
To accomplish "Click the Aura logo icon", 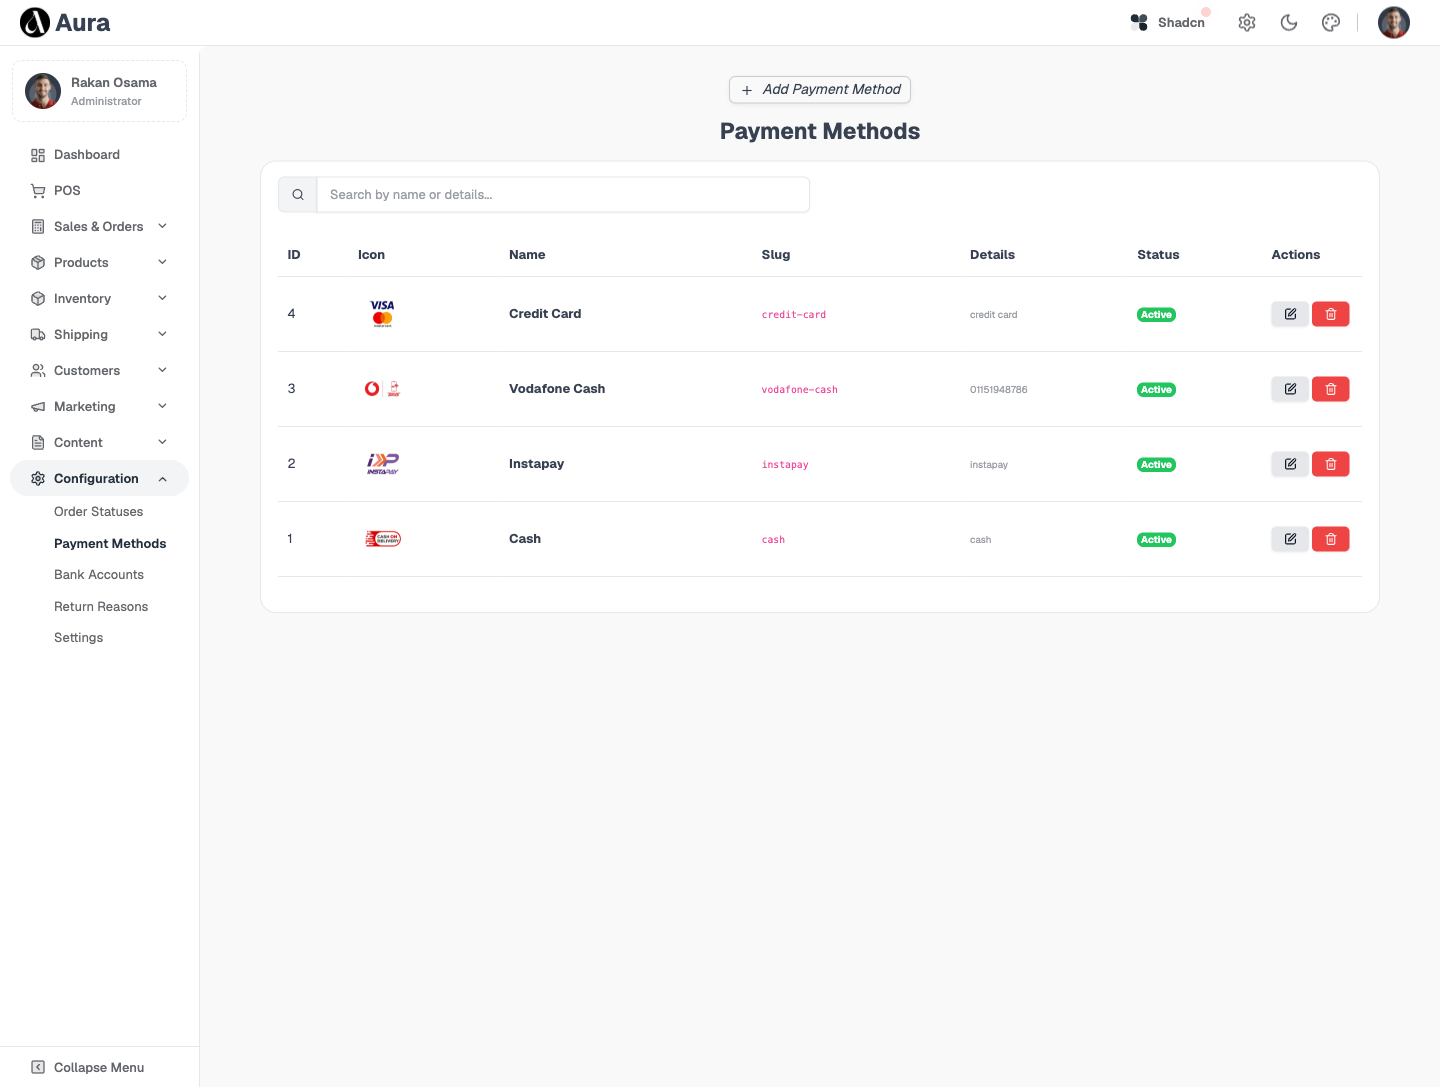I will pos(35,22).
